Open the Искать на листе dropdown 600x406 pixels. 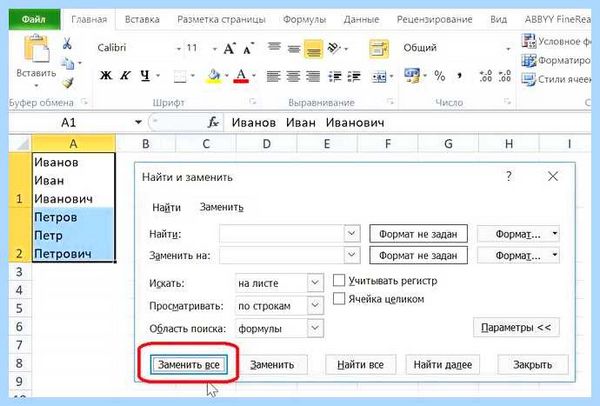315,283
